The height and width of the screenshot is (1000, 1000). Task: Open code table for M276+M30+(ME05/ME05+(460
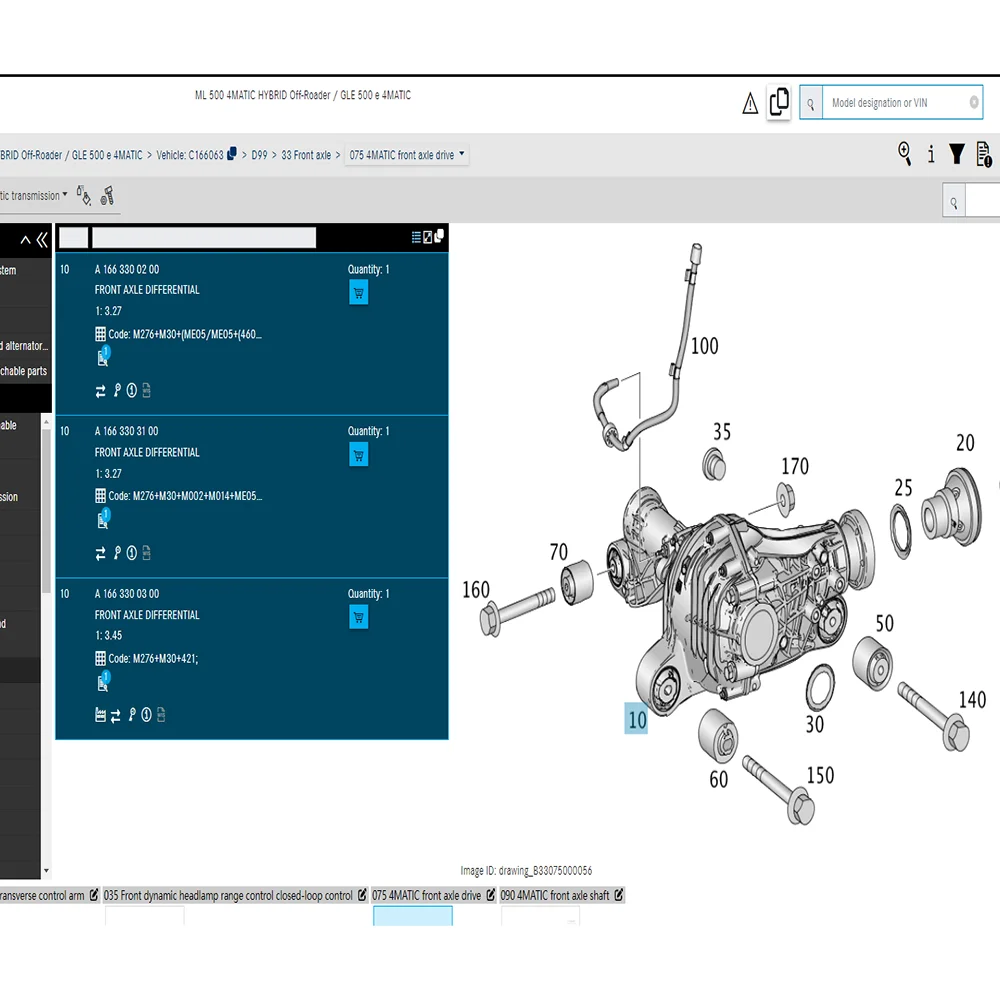tap(100, 334)
